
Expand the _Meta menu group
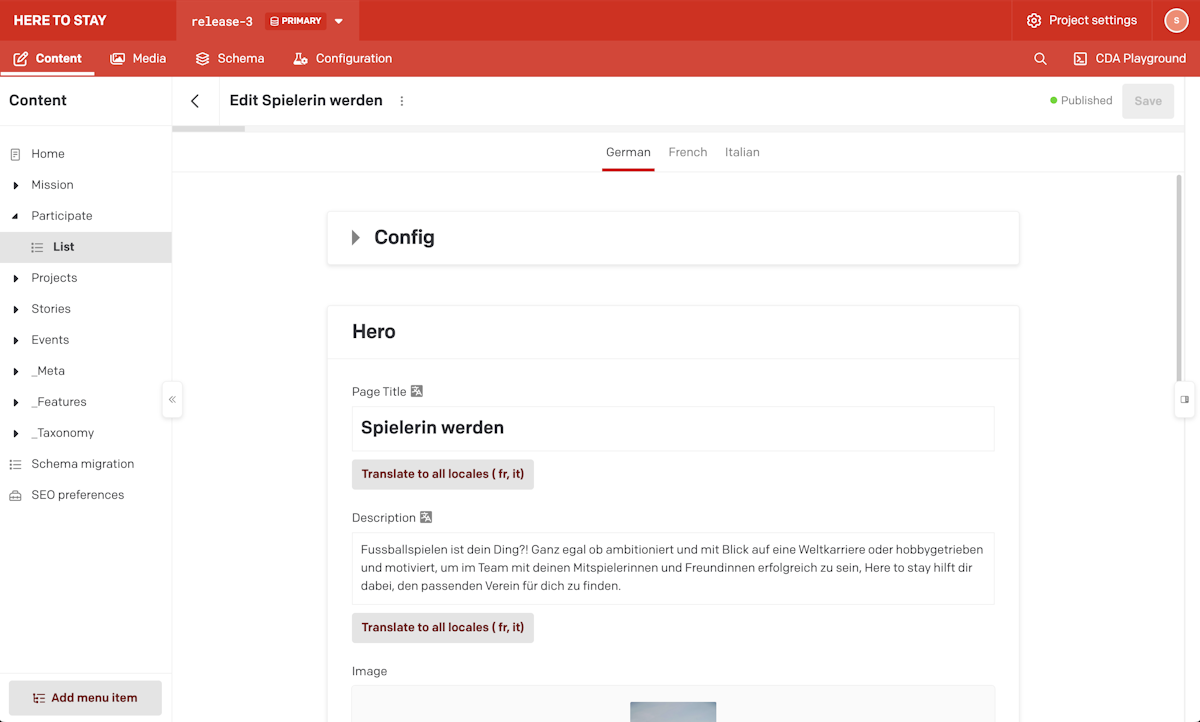tap(15, 371)
